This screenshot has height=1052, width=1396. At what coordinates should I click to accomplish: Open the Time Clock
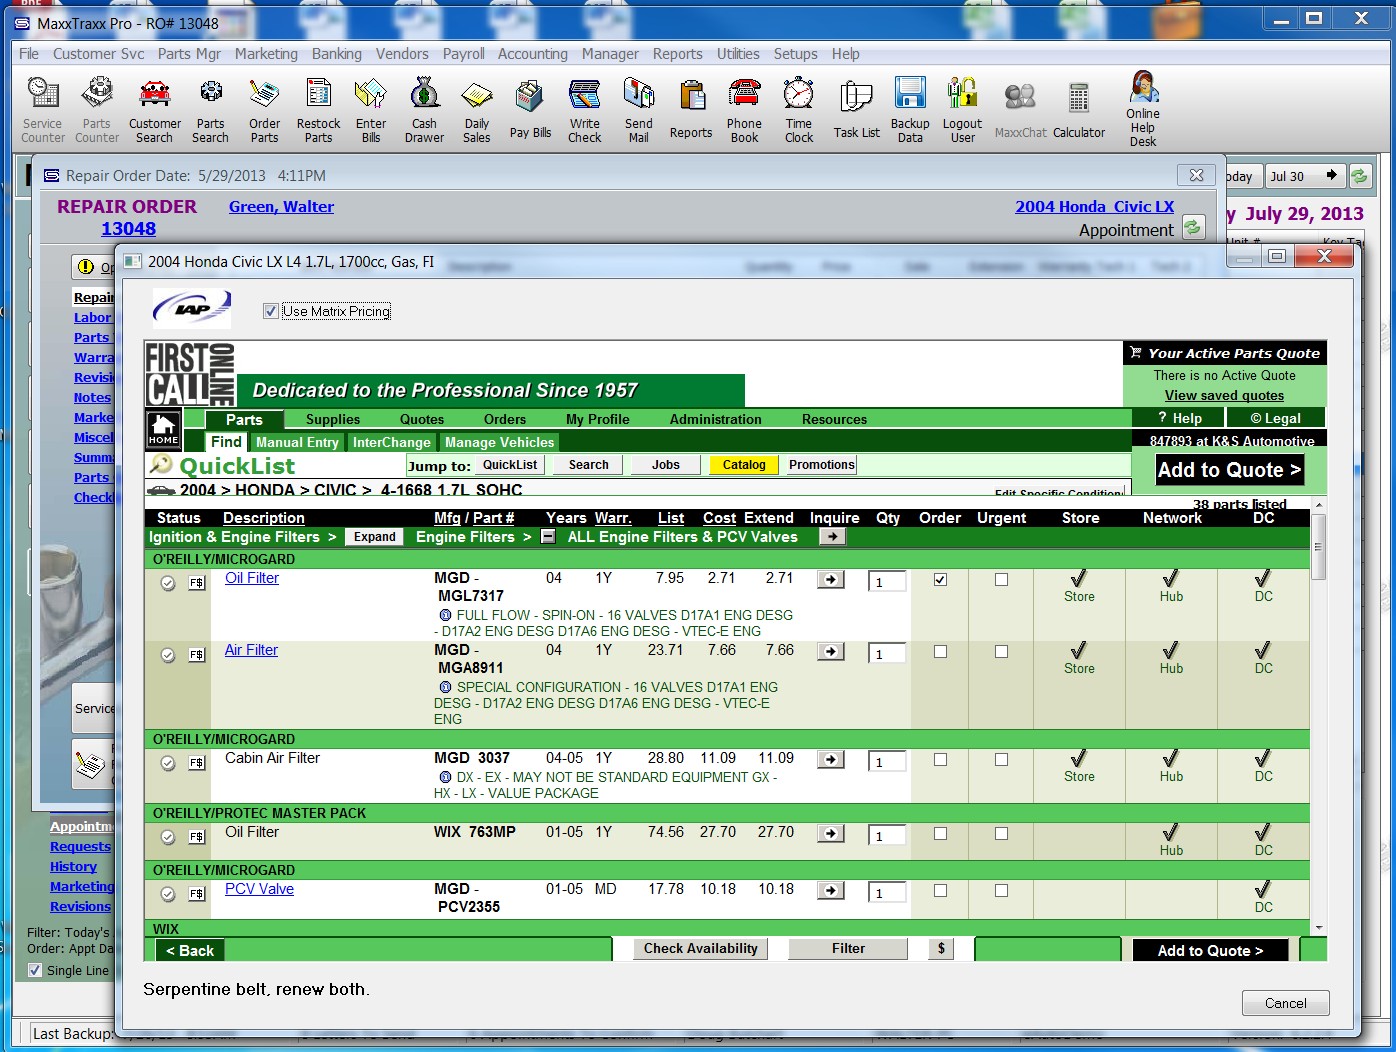799,110
